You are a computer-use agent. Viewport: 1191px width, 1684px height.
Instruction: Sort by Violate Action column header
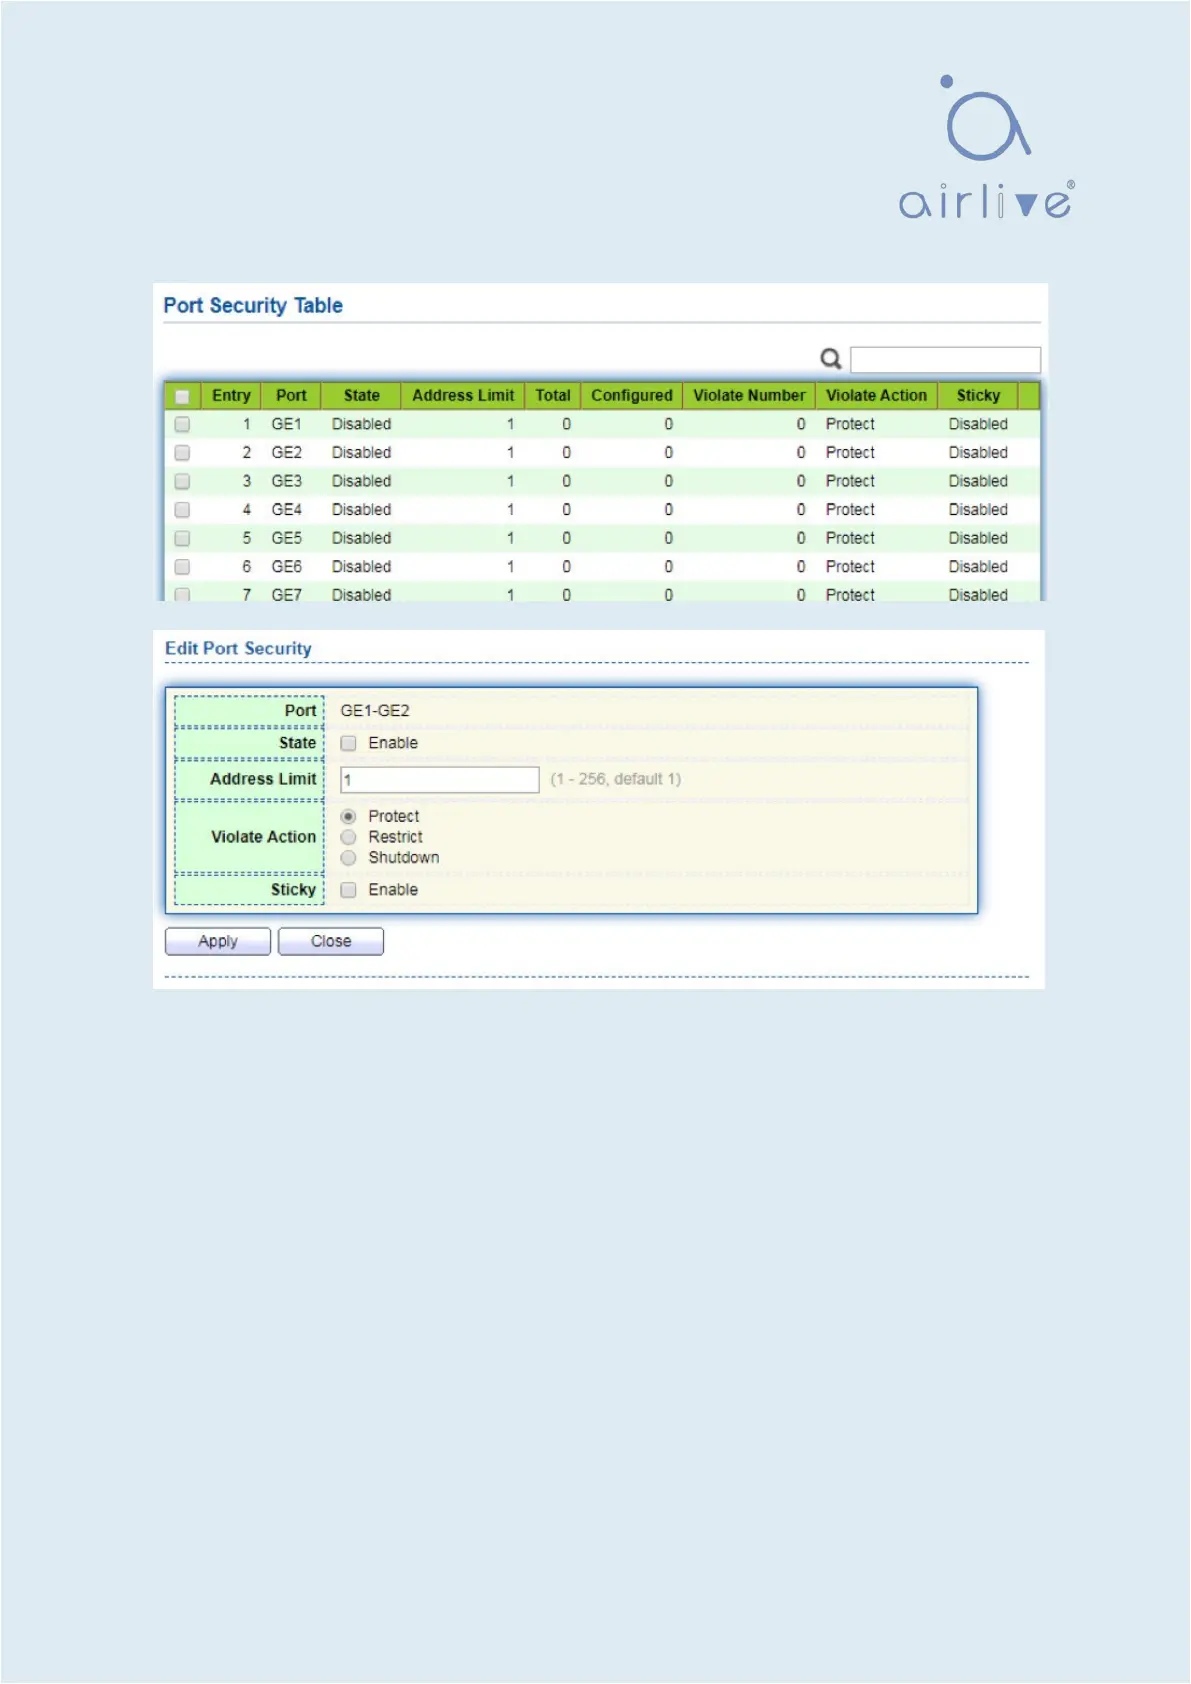[876, 396]
